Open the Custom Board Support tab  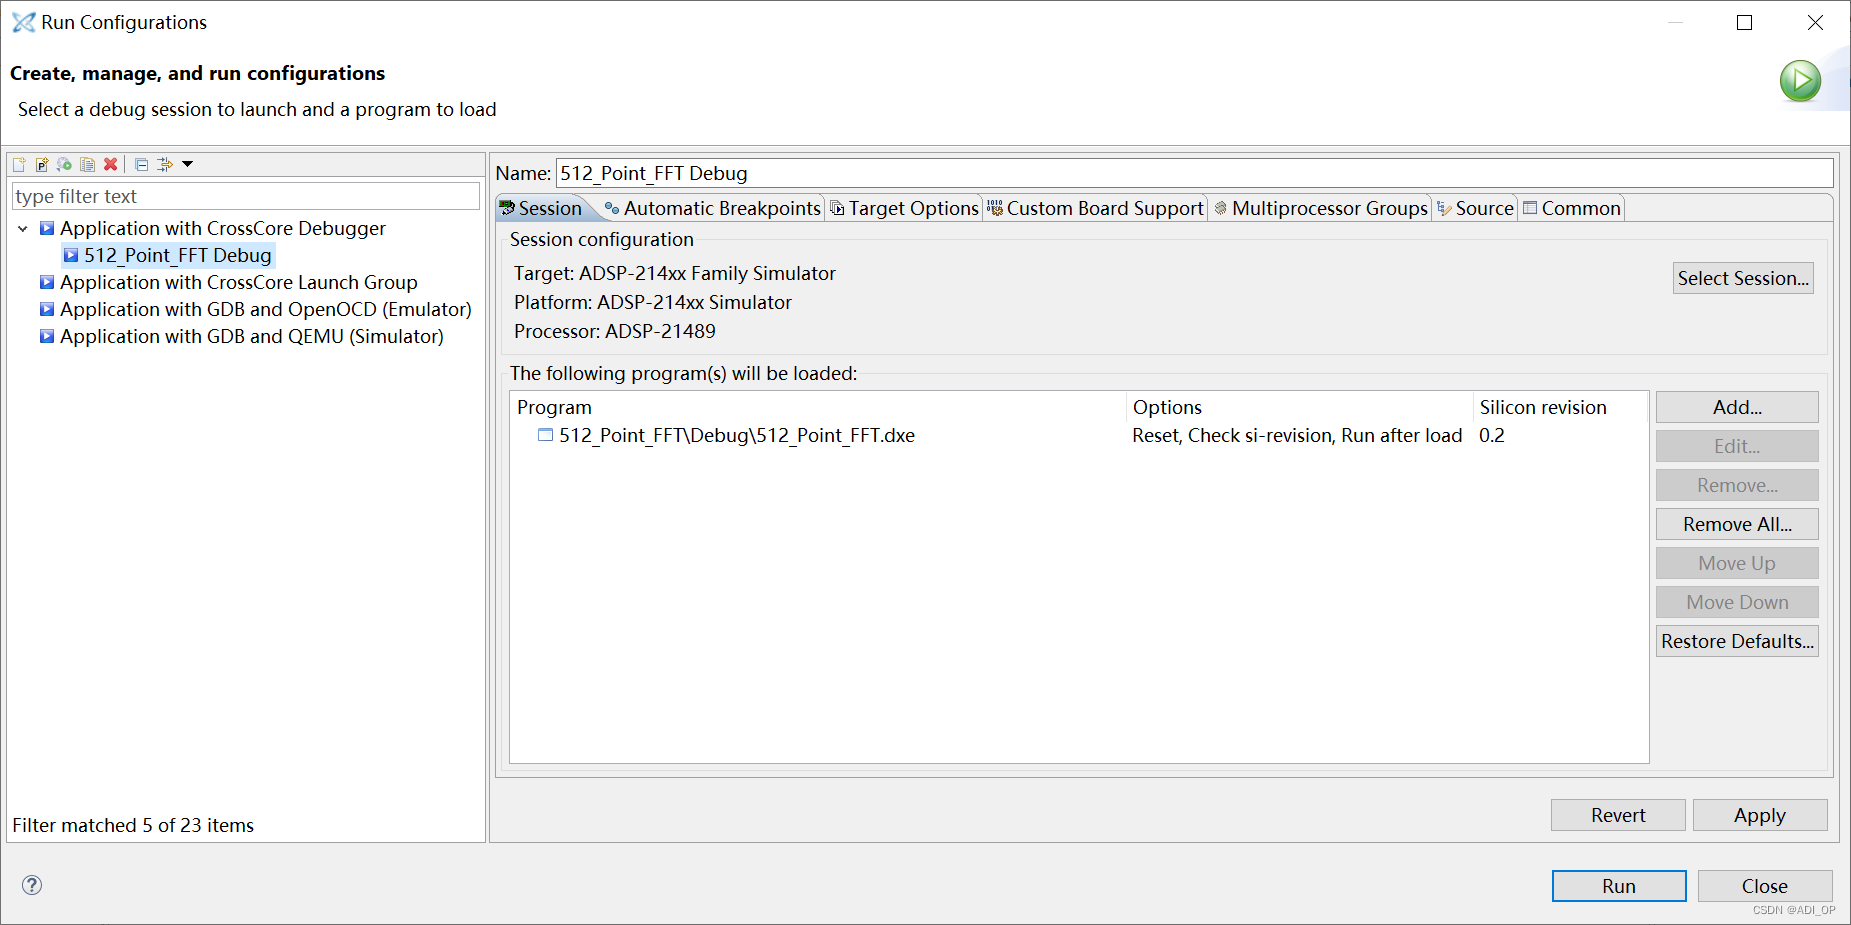click(1095, 208)
